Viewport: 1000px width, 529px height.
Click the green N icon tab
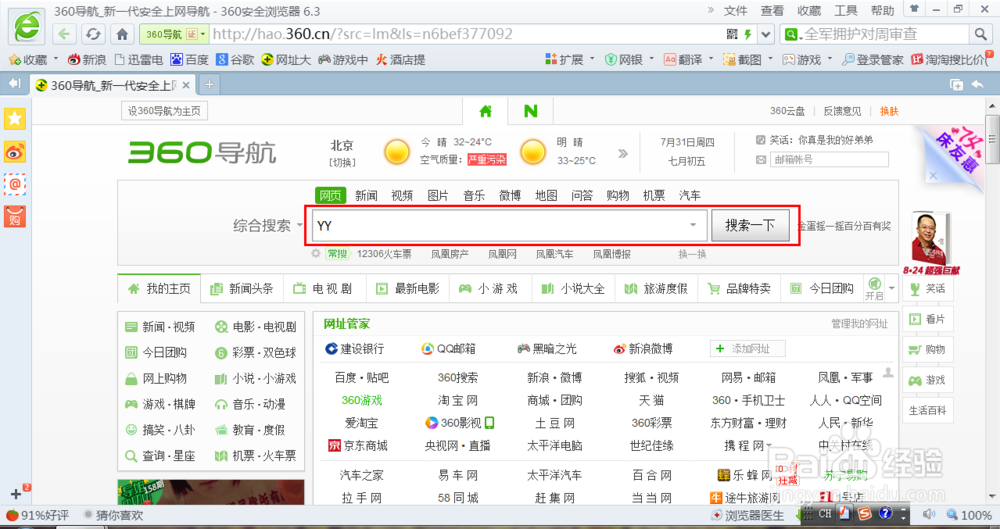[x=531, y=111]
